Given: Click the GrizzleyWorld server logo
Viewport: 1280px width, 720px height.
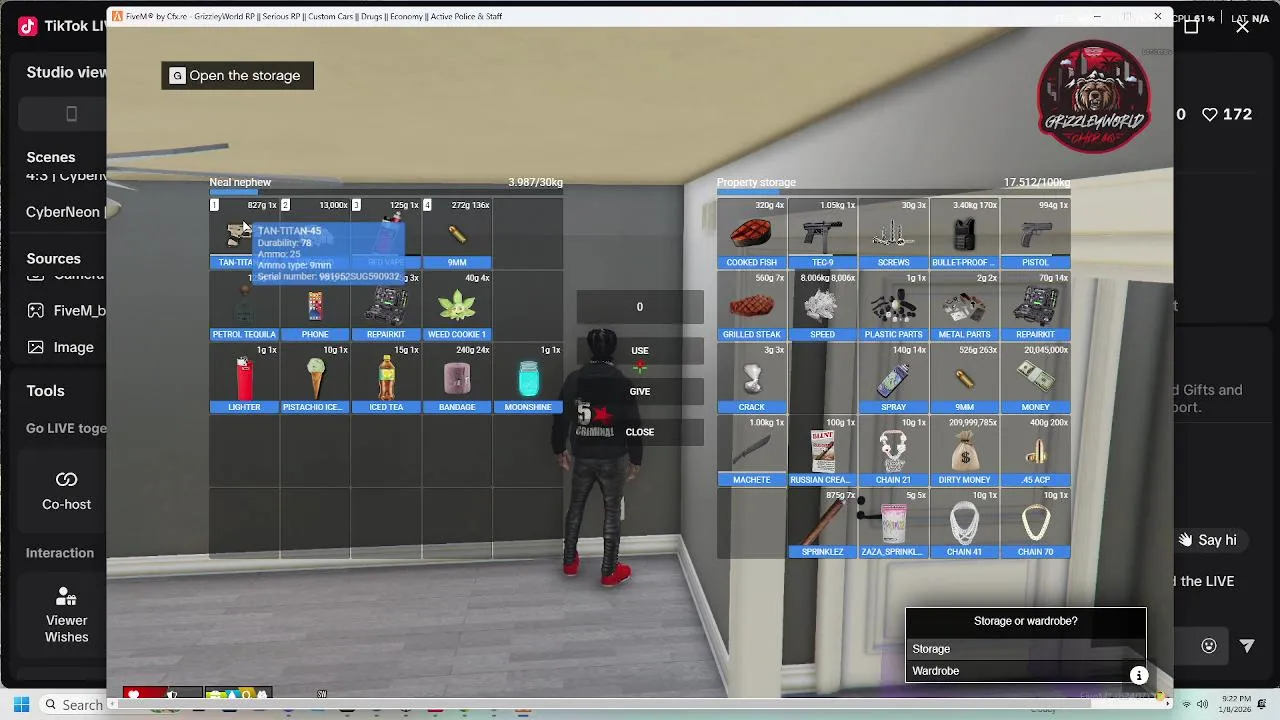Looking at the screenshot, I should click(1094, 98).
